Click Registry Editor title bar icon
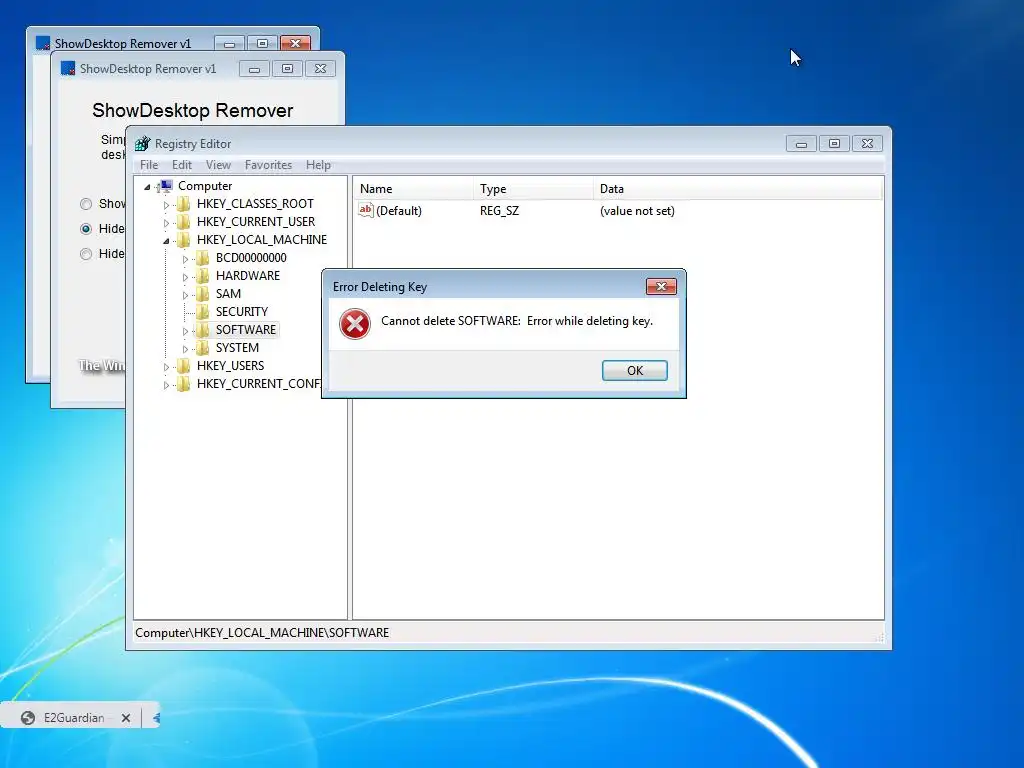Image resolution: width=1024 pixels, height=768 pixels. pyautogui.click(x=142, y=144)
